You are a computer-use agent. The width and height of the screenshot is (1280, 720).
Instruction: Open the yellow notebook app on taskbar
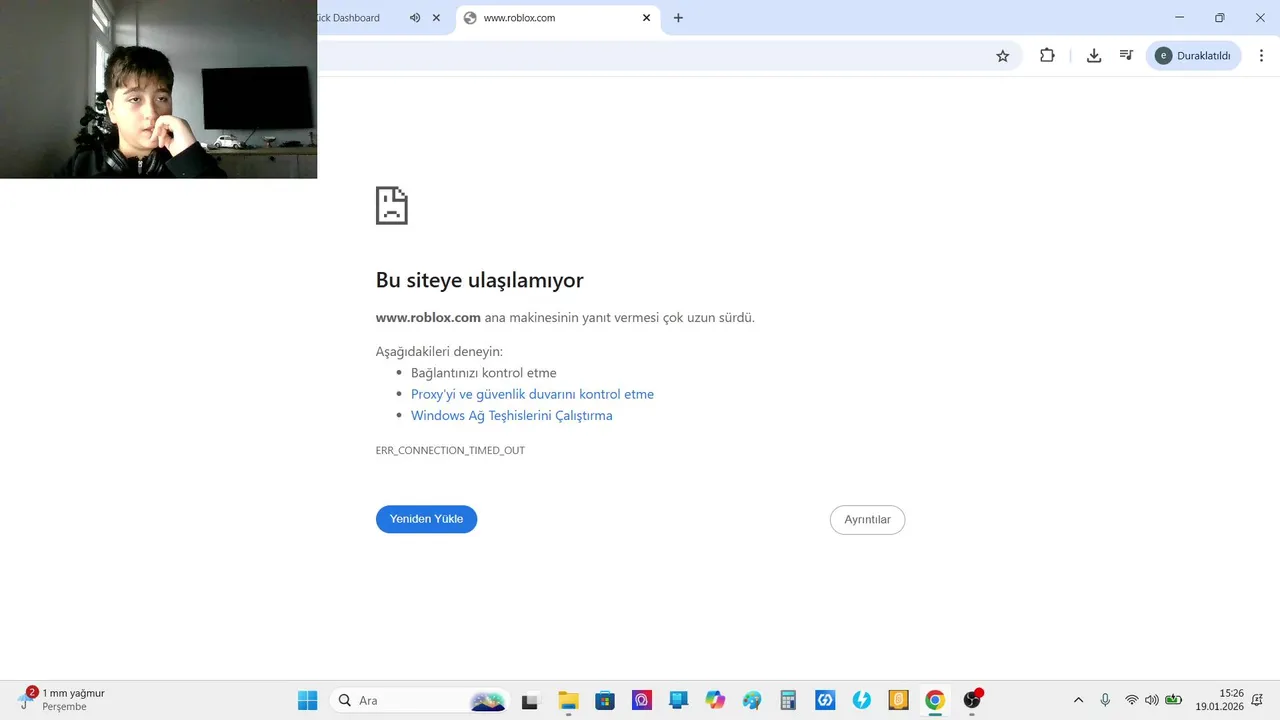898,700
